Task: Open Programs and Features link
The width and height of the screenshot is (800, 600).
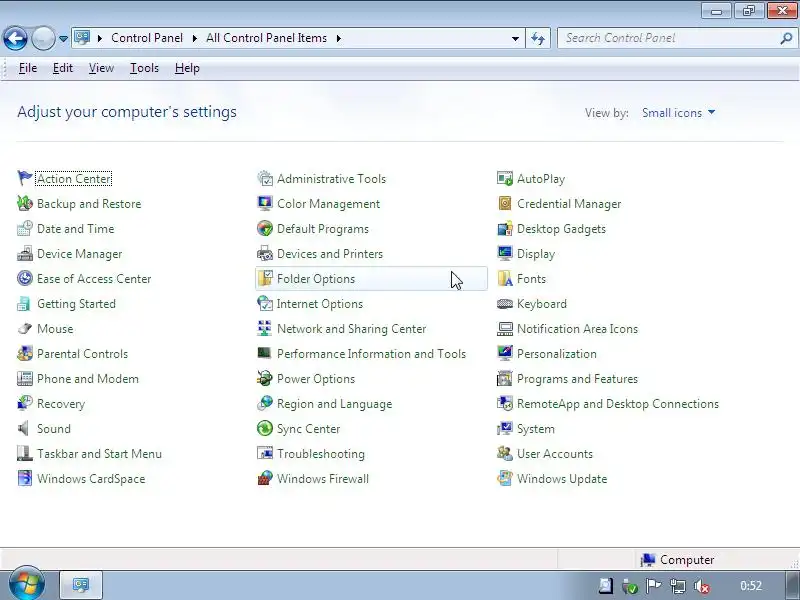Action: 577,379
